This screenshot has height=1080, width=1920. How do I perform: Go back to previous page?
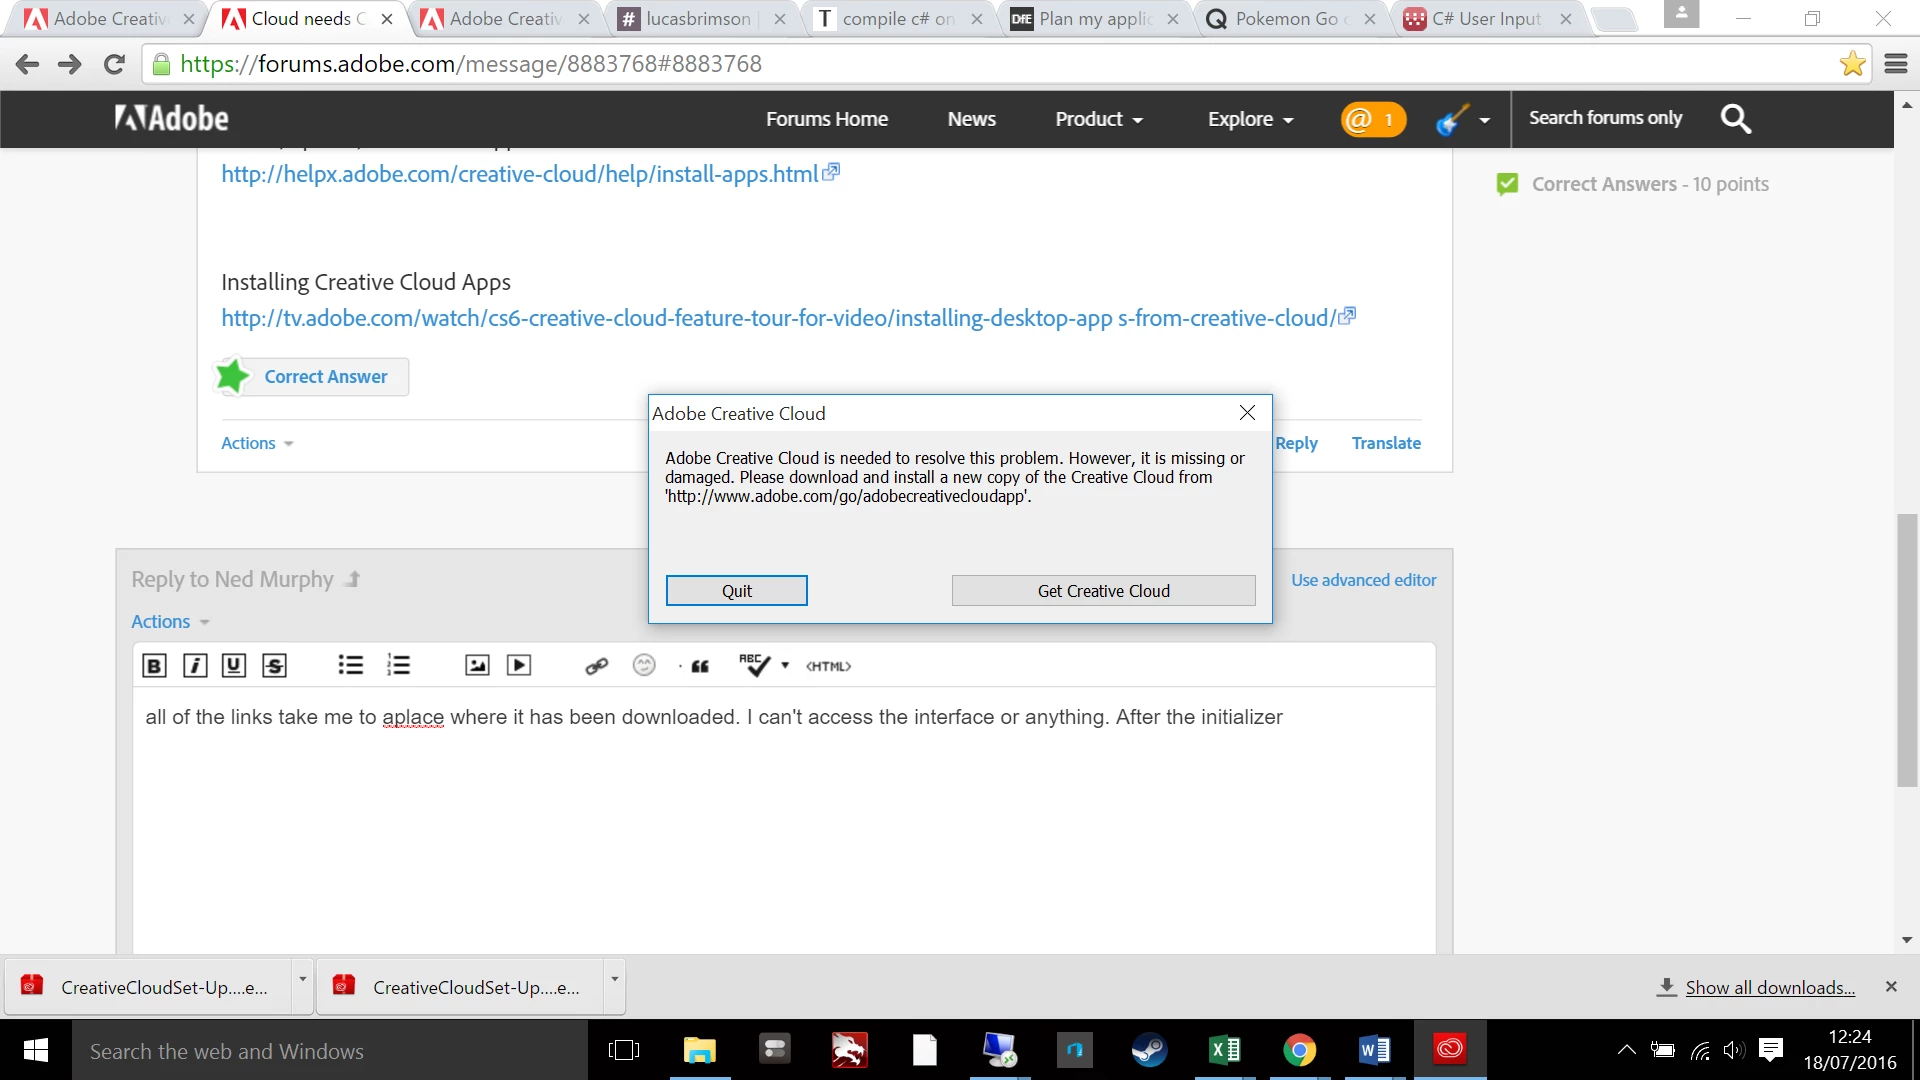pos(28,64)
